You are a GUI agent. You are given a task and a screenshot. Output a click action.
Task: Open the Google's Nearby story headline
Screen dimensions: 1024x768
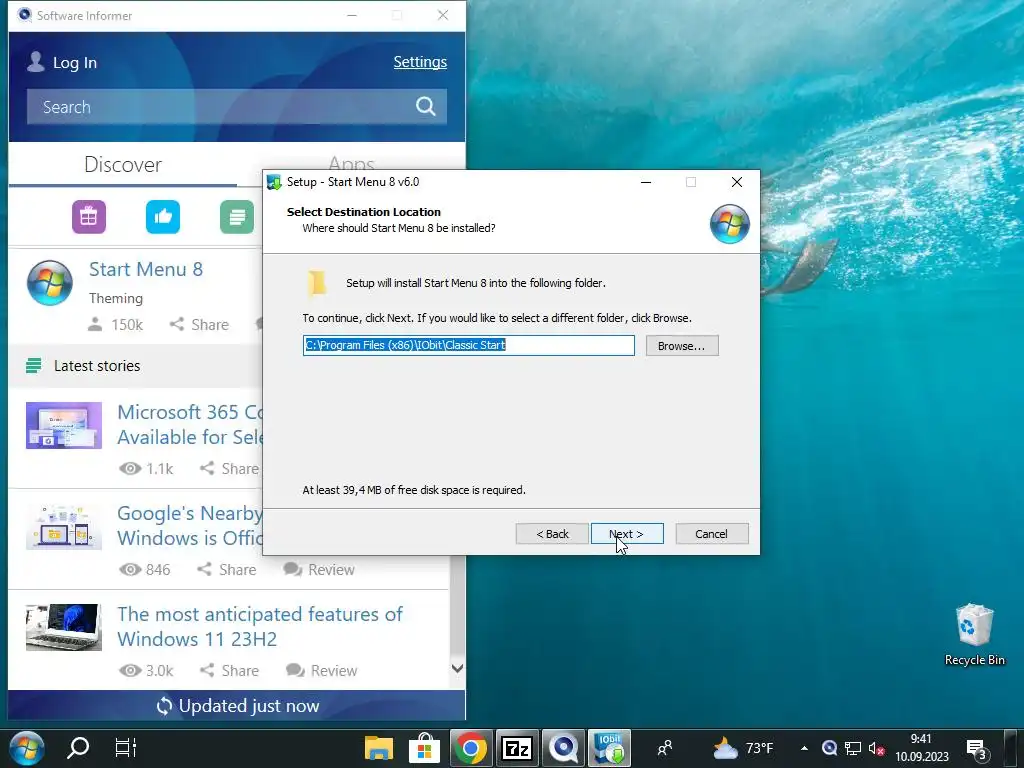(189, 526)
